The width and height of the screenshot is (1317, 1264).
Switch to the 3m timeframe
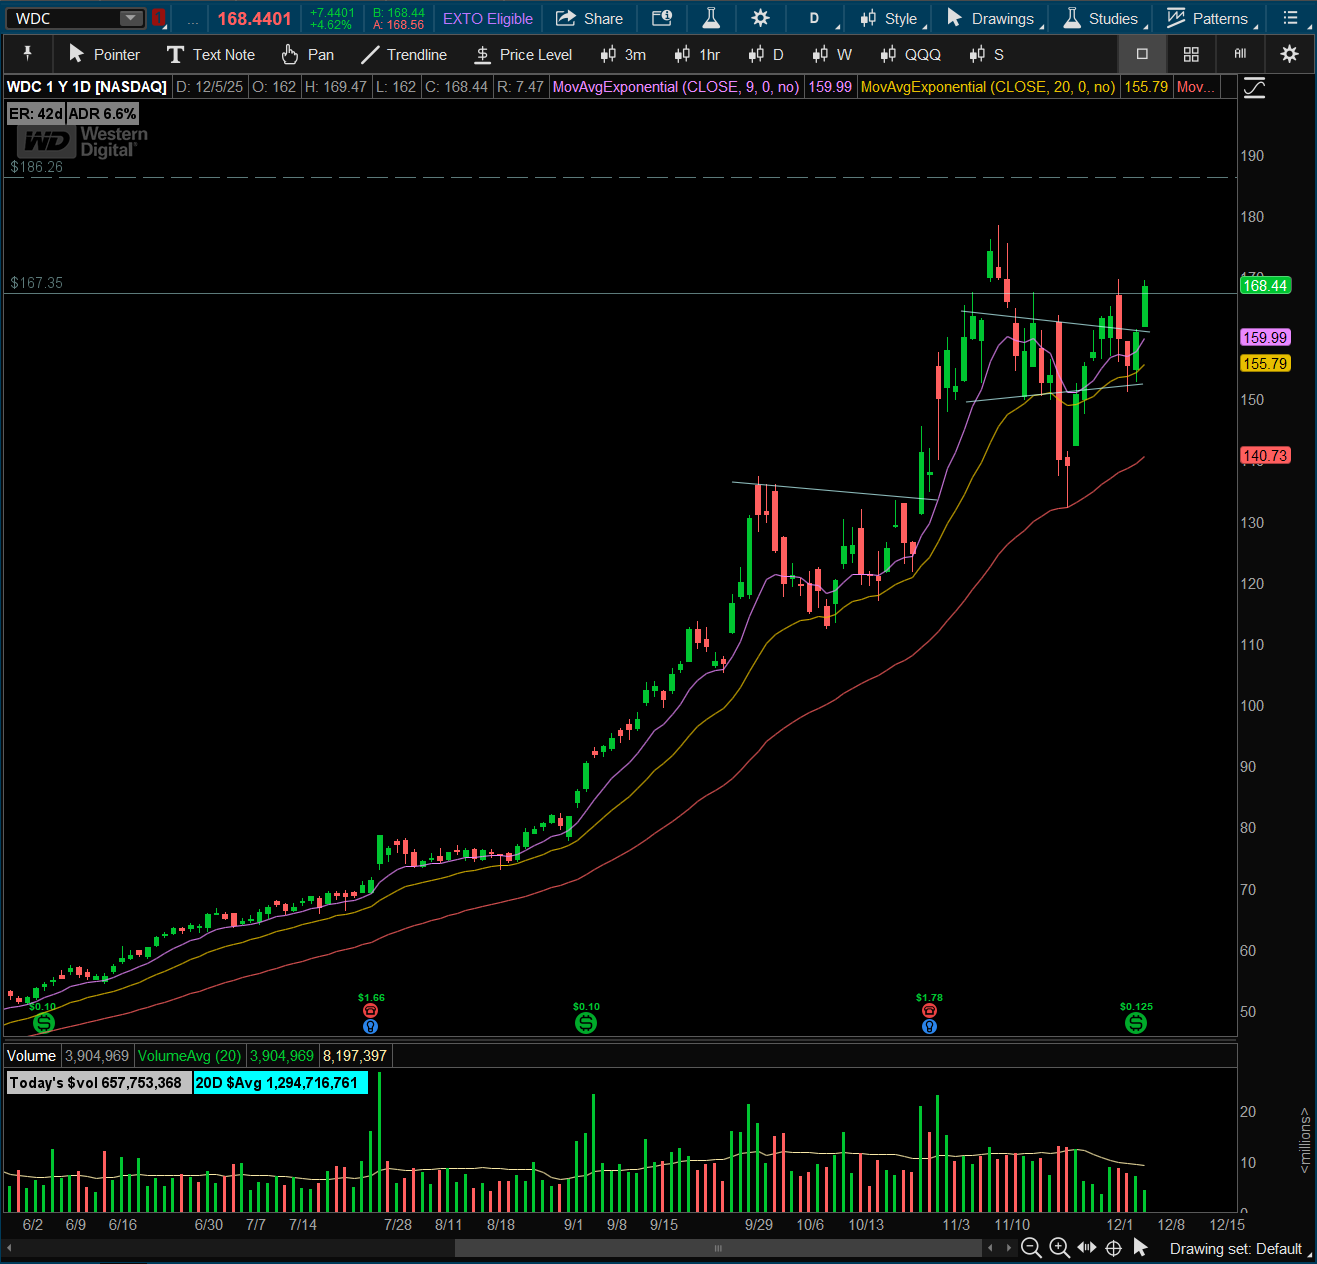tap(623, 54)
